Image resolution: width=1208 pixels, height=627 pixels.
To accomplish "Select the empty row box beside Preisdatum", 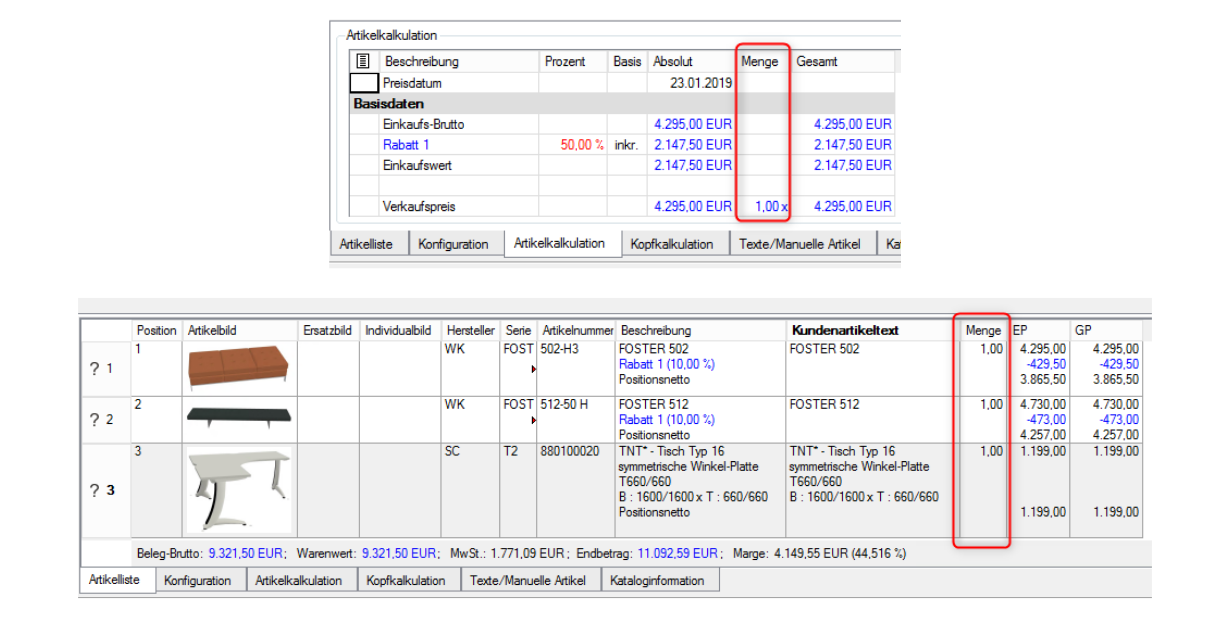I will click(364, 83).
